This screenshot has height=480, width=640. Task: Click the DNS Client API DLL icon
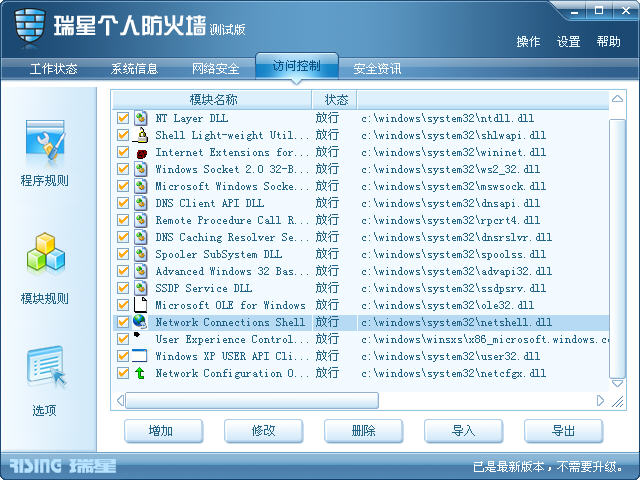click(140, 203)
